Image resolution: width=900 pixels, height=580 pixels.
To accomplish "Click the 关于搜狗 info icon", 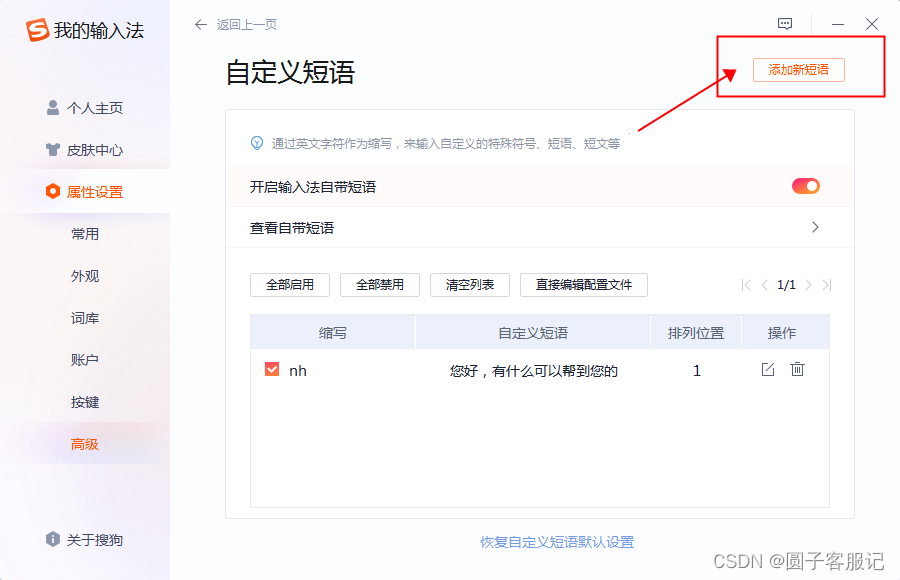I will pyautogui.click(x=53, y=539).
